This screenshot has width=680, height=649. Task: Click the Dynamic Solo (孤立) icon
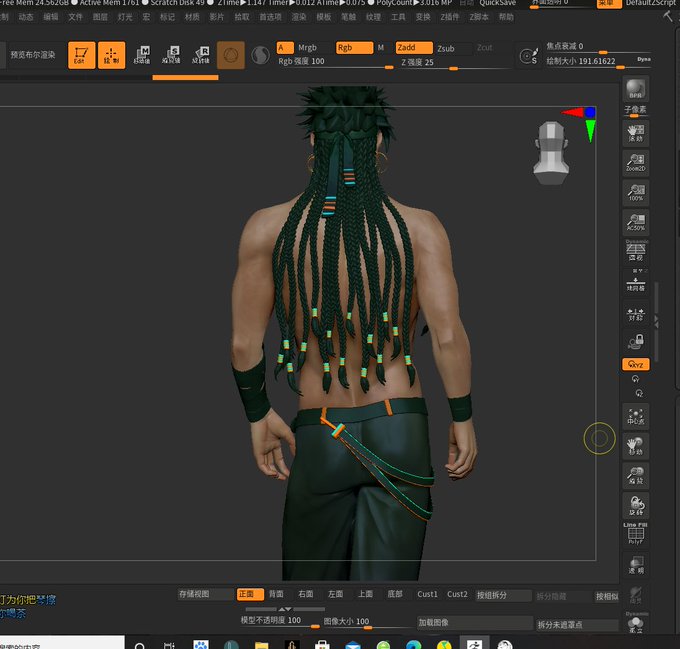coord(636,624)
